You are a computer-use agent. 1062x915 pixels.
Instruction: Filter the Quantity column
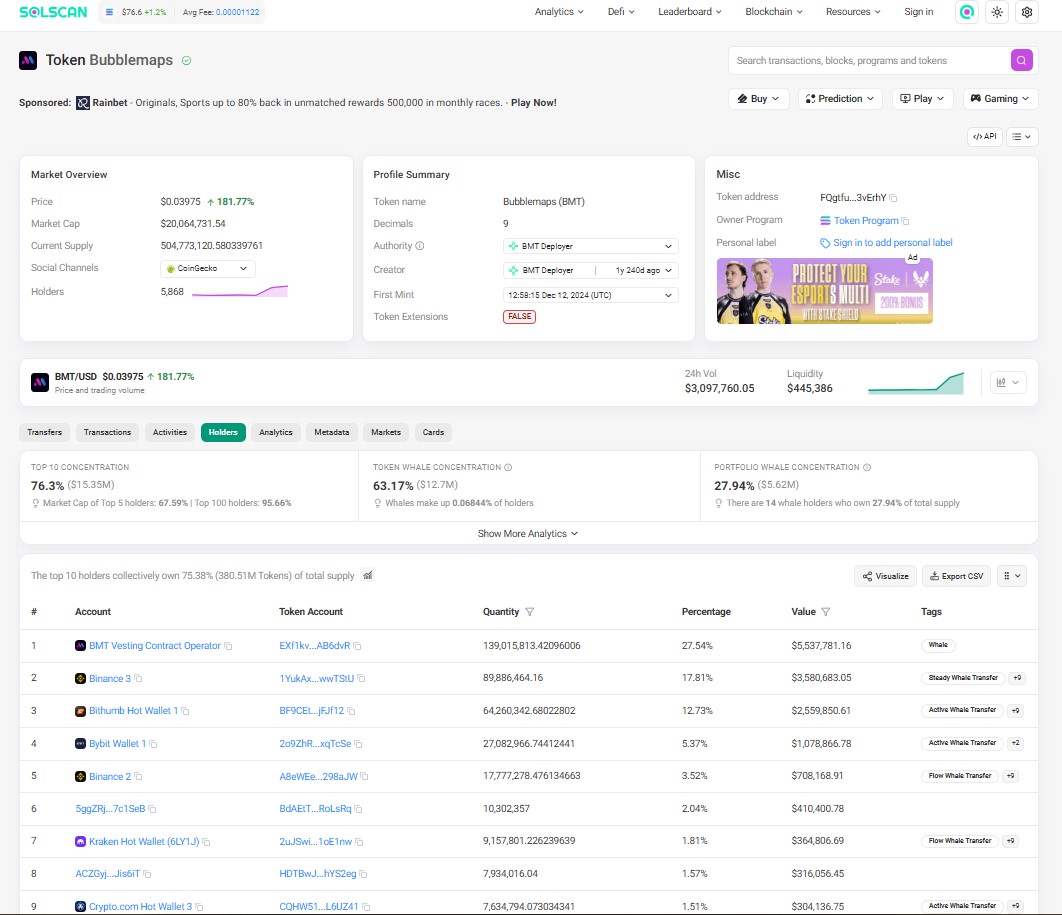pos(530,612)
